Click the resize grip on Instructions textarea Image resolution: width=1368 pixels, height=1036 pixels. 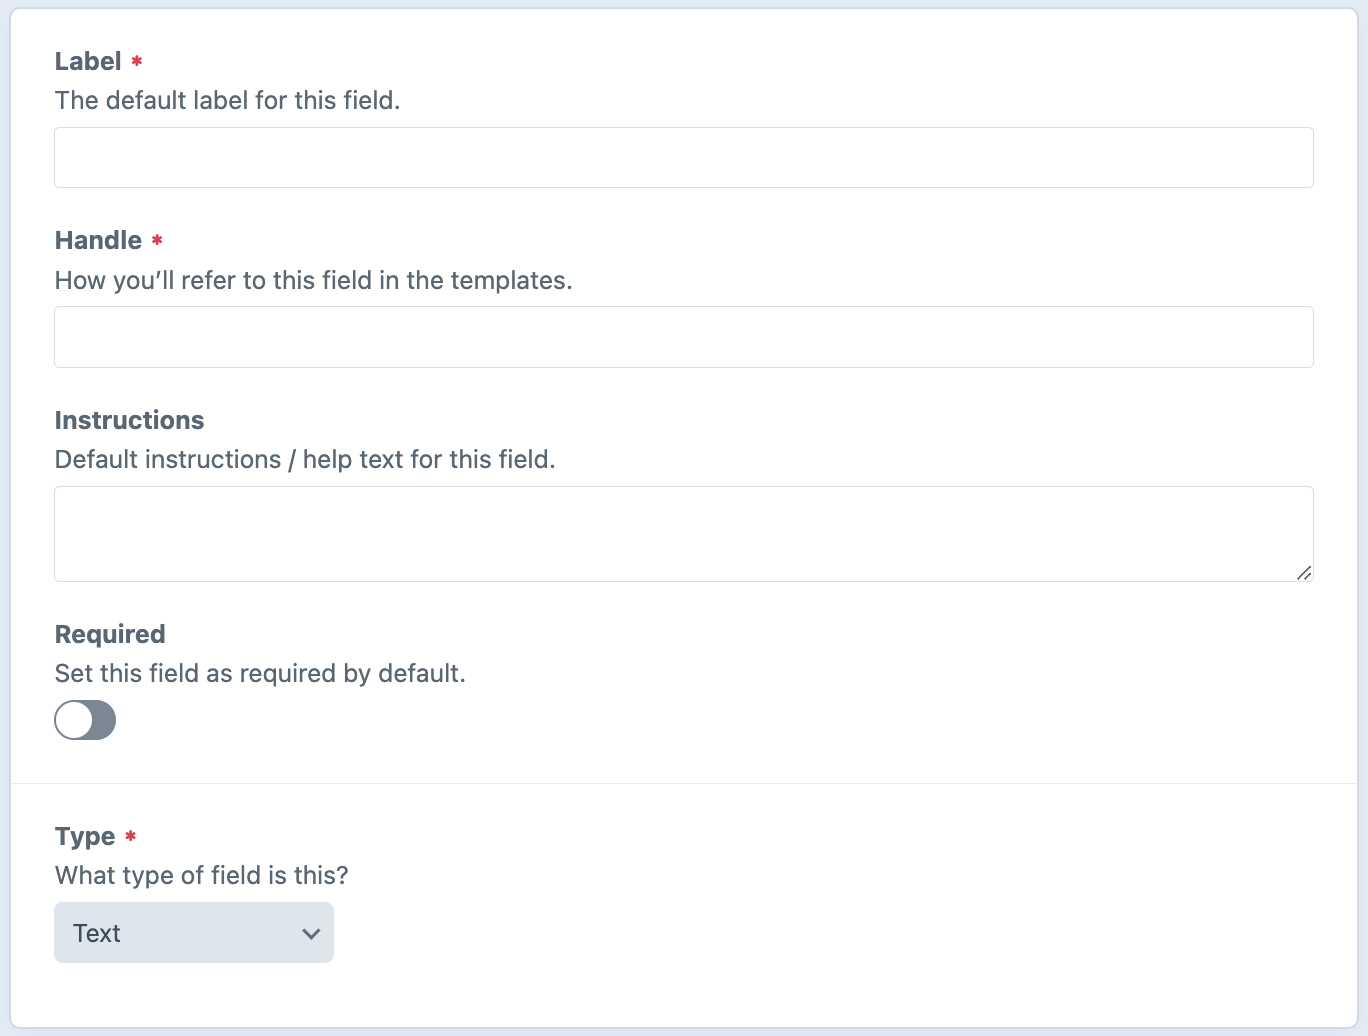pyautogui.click(x=1303, y=573)
